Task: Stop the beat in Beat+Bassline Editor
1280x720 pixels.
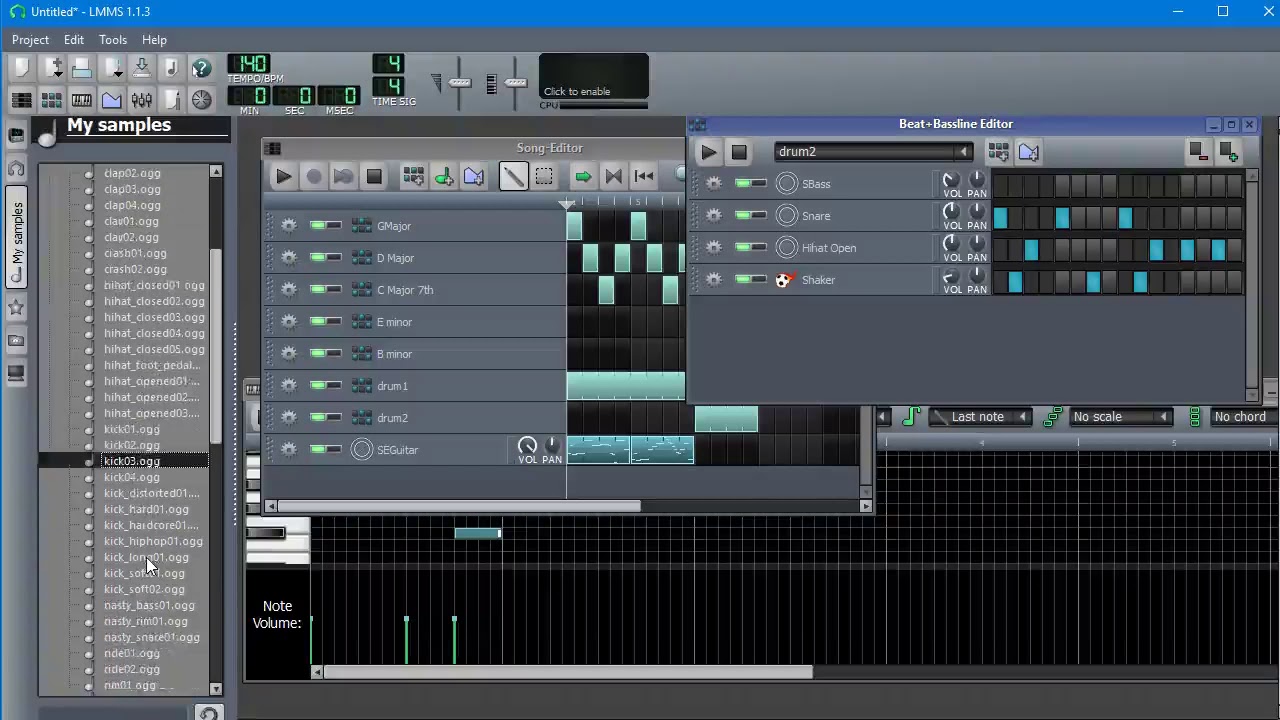Action: coord(739,152)
